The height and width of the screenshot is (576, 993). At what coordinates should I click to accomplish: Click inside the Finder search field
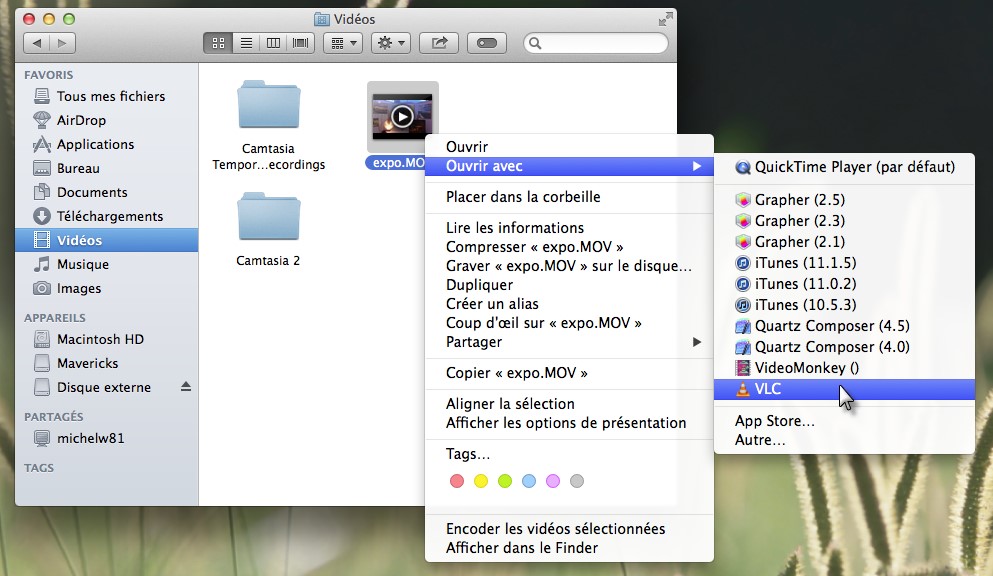click(602, 43)
